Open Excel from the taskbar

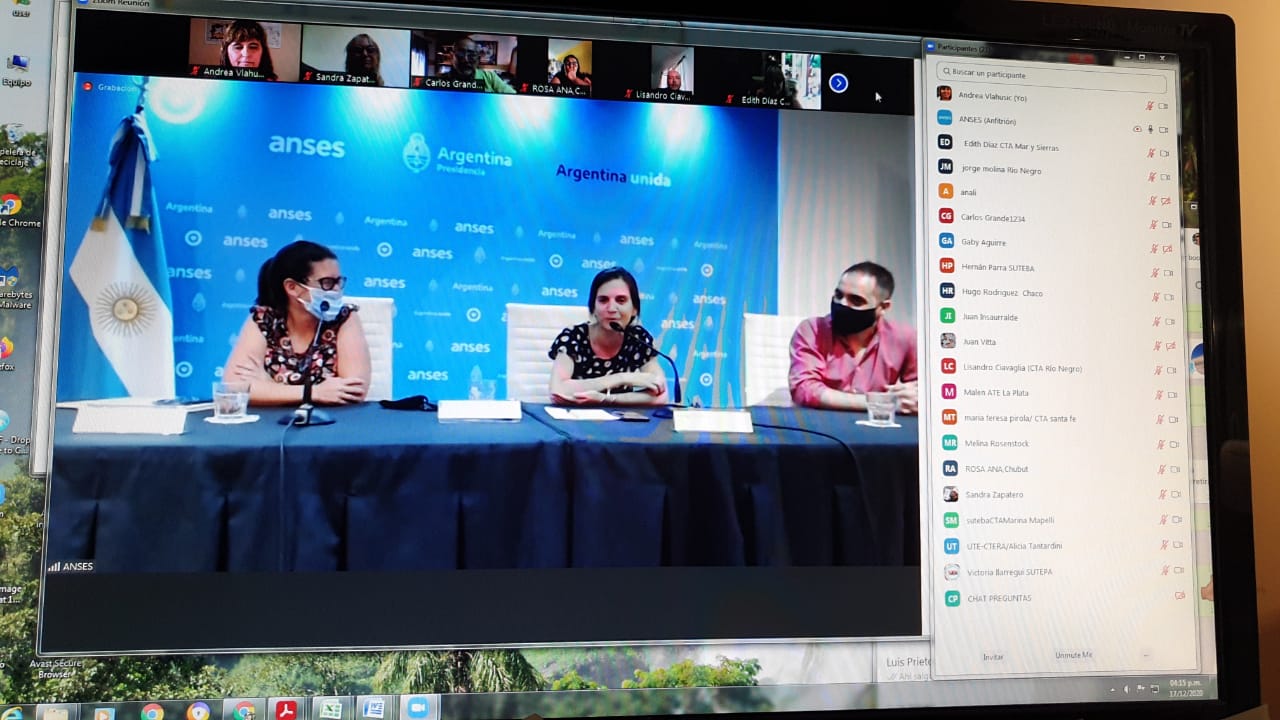[330, 710]
